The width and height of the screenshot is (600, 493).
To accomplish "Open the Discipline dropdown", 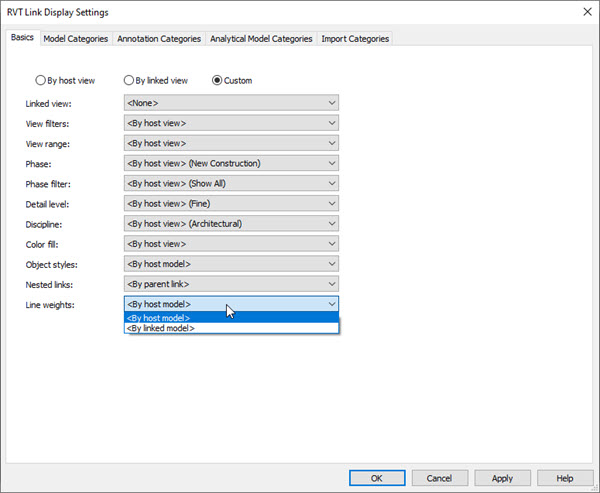I will pos(231,223).
